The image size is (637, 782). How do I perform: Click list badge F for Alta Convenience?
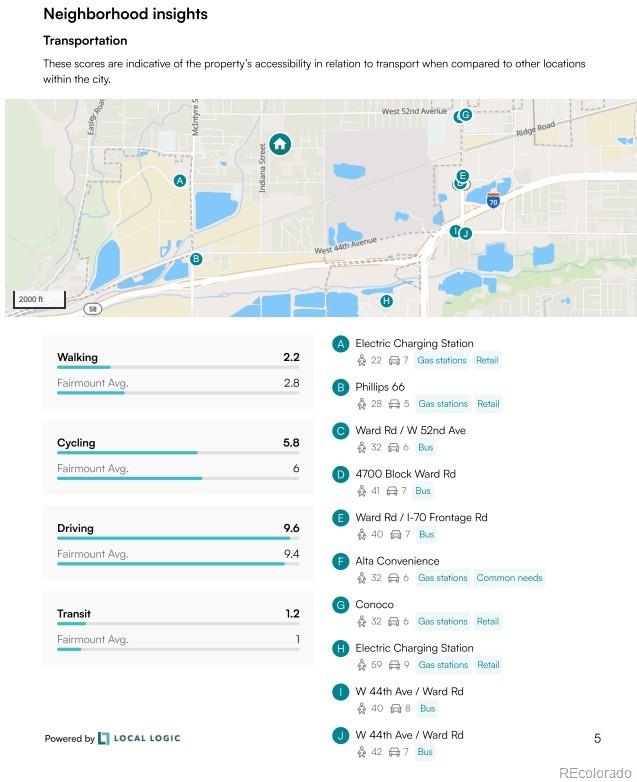(x=341, y=562)
